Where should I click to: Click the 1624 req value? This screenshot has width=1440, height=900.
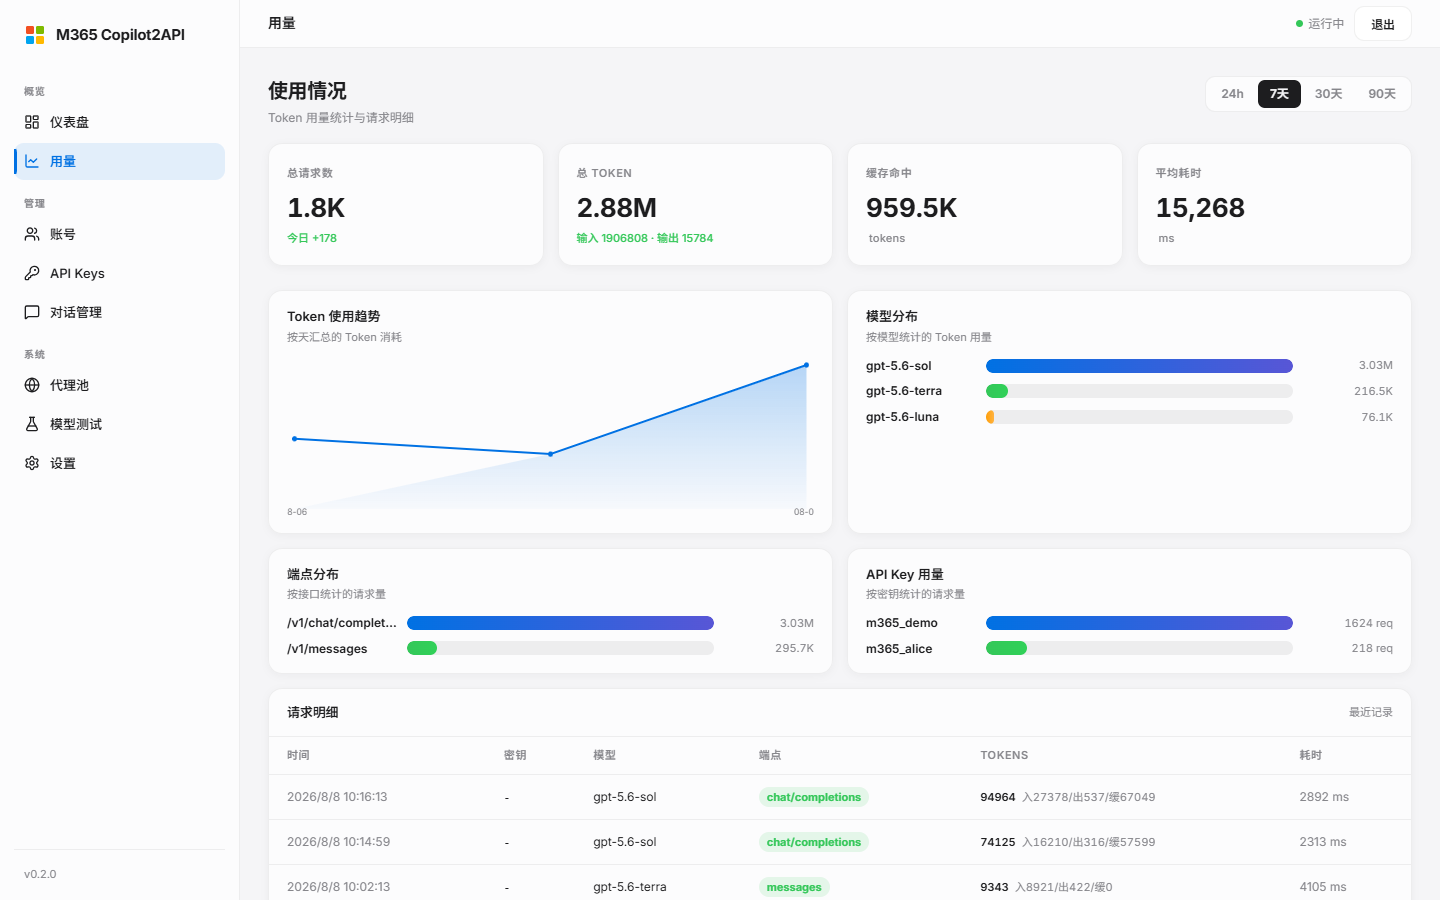(x=1369, y=623)
